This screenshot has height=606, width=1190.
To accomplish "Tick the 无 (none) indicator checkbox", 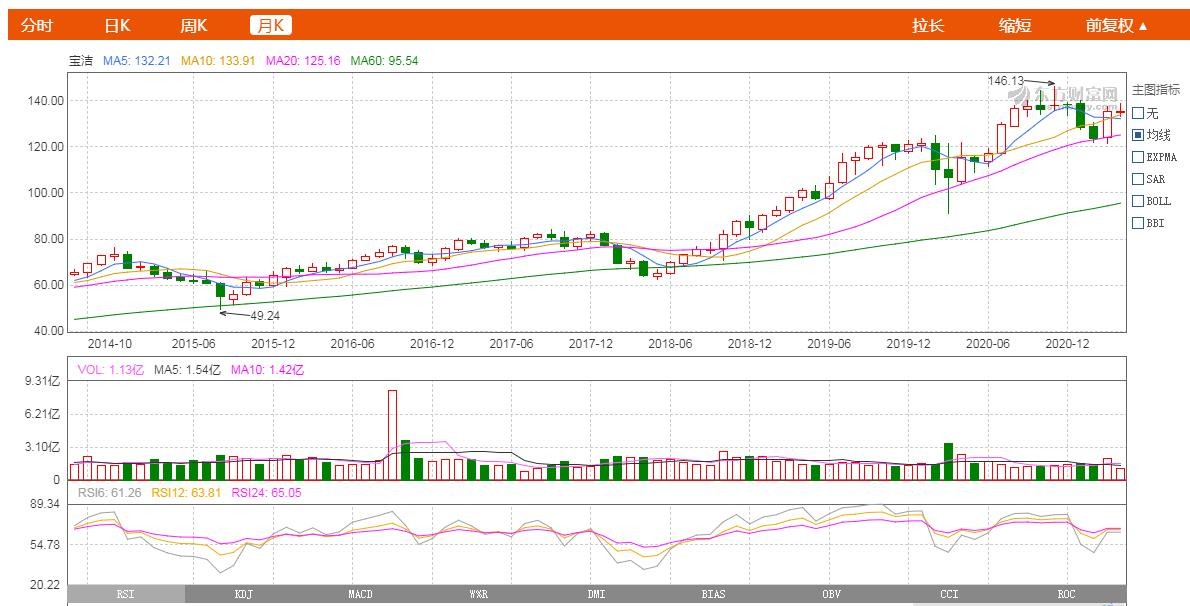I will point(1138,113).
